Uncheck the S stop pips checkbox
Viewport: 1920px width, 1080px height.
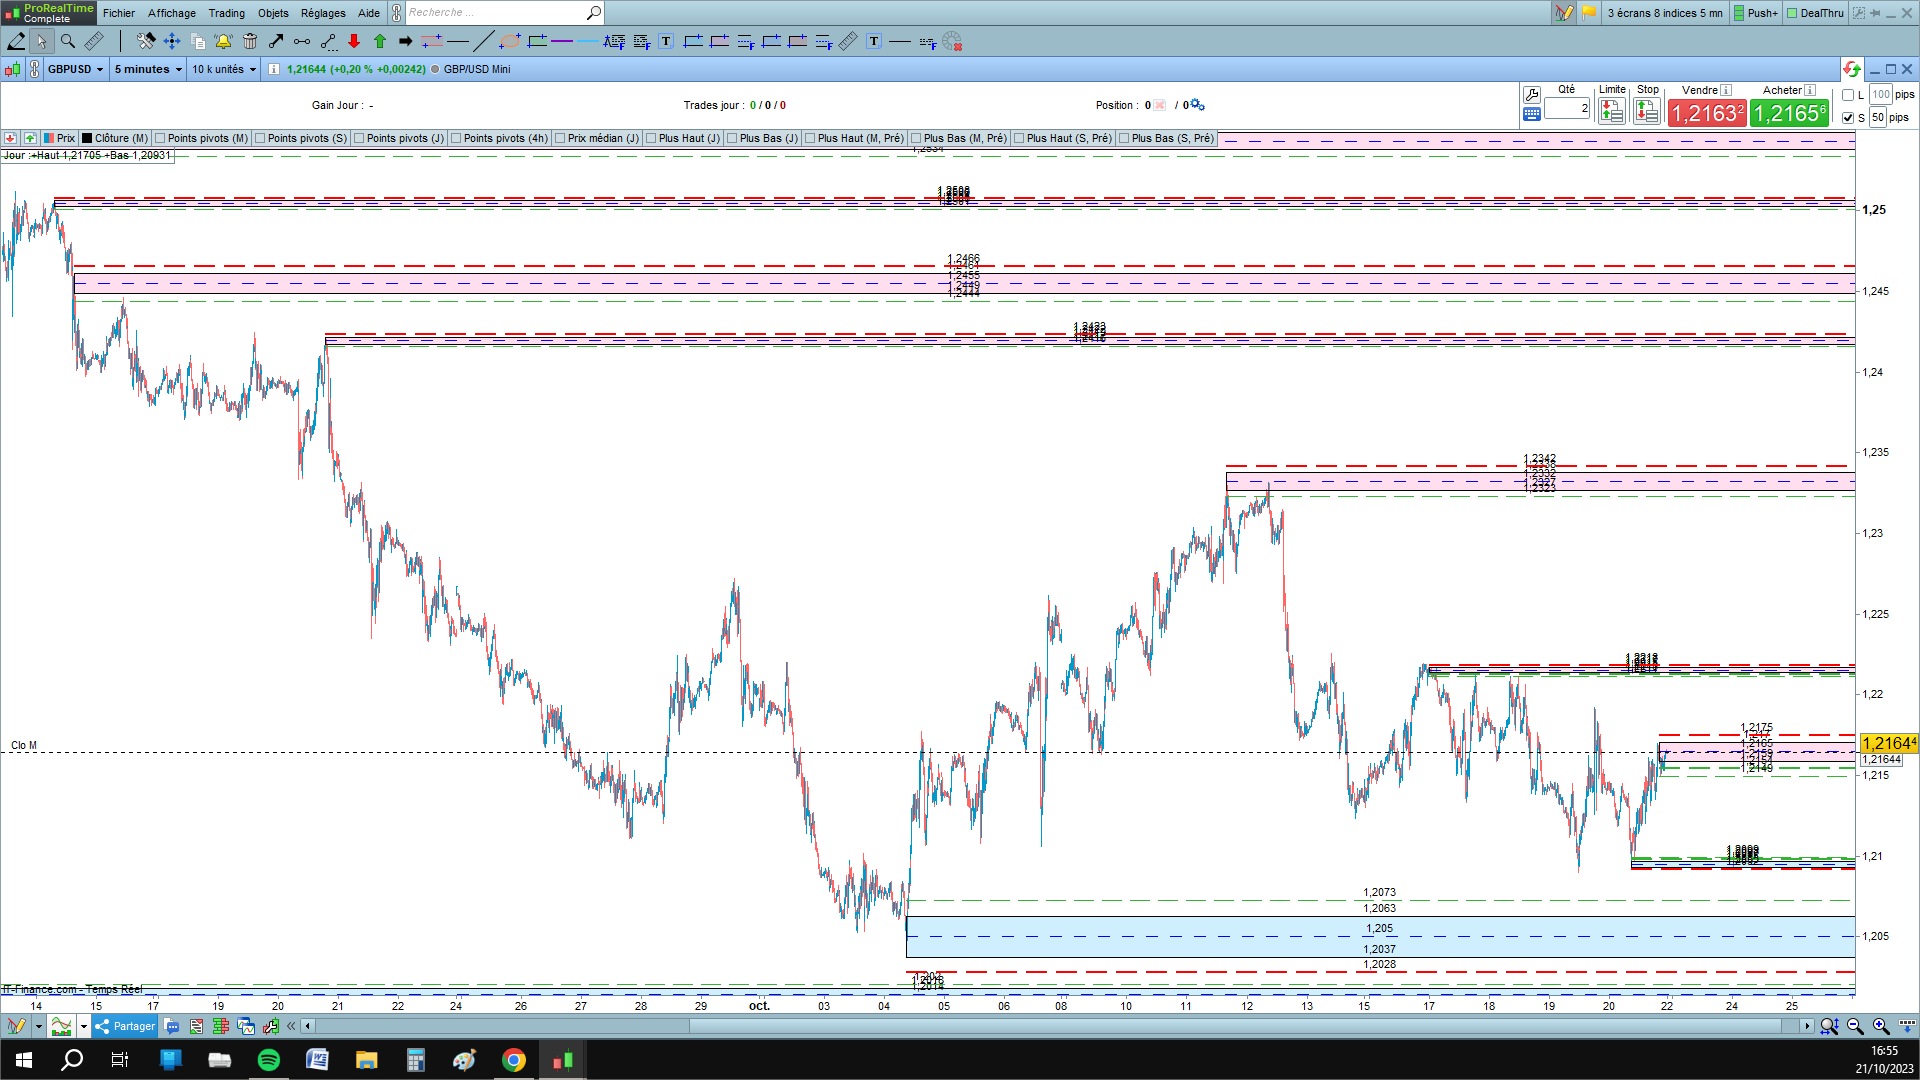point(1848,118)
